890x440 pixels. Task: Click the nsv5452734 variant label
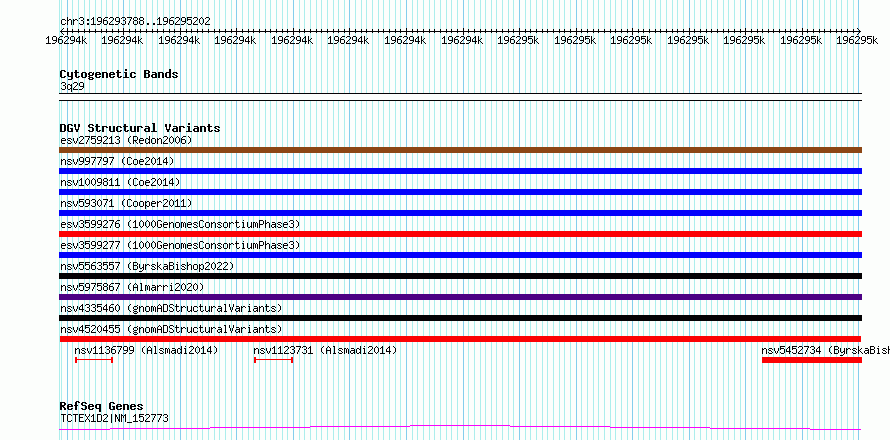coord(825,350)
